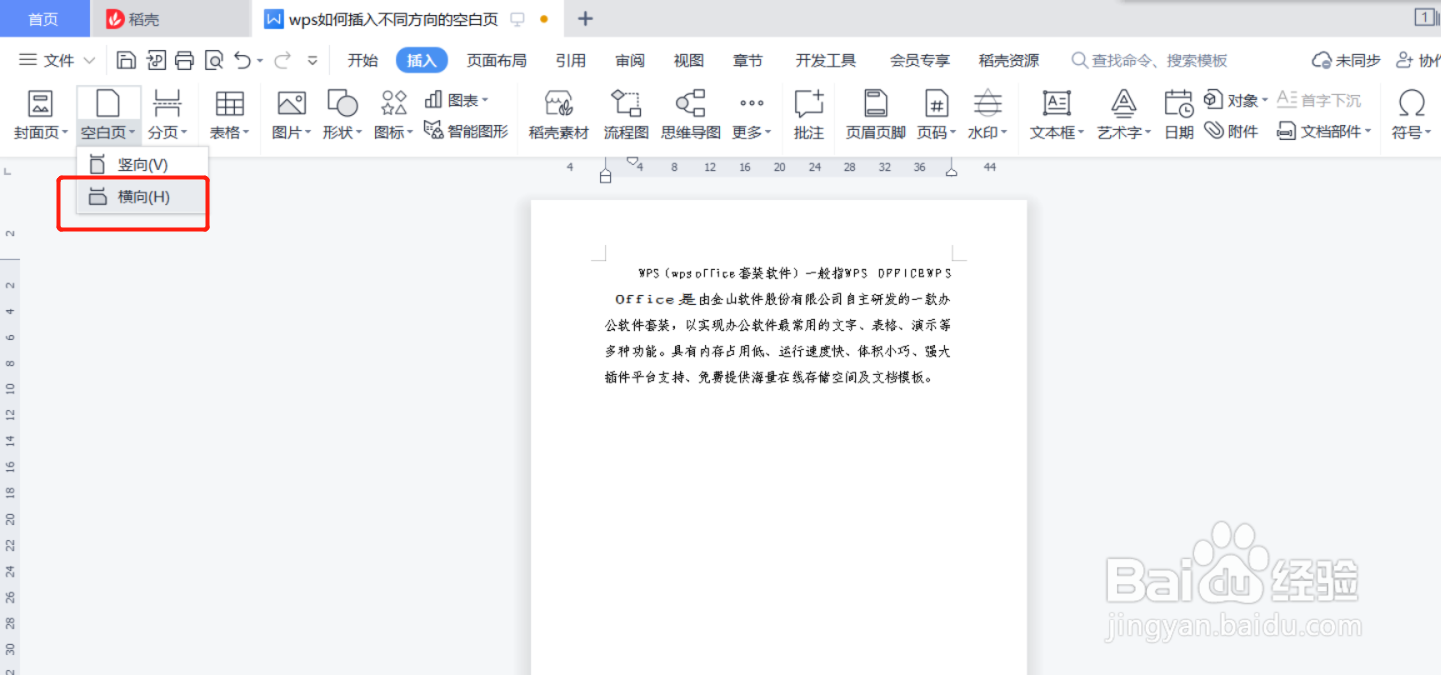Switch to the 开始 ribbon tab
The image size is (1441, 675).
363,61
